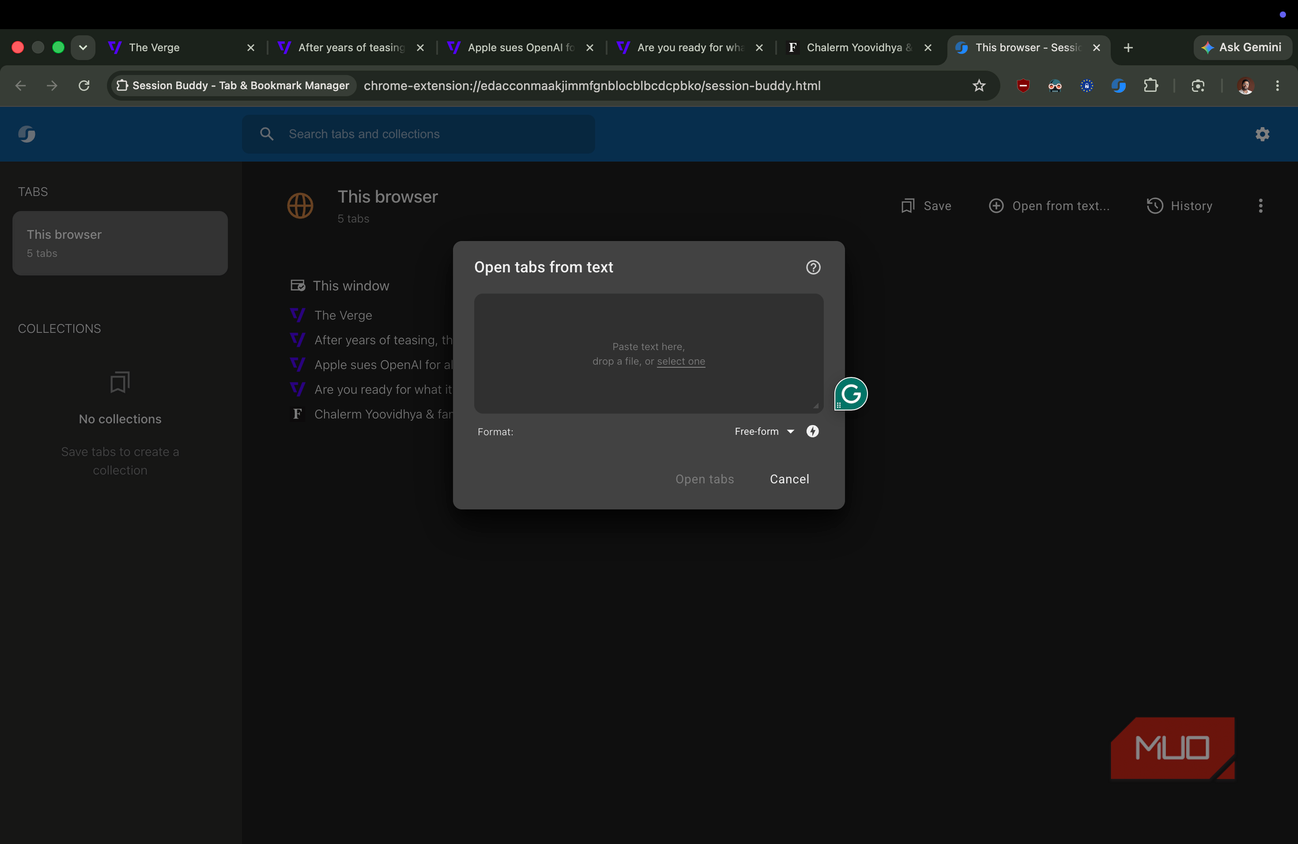Click the paste text area
The image size is (1298, 844).
(x=649, y=353)
